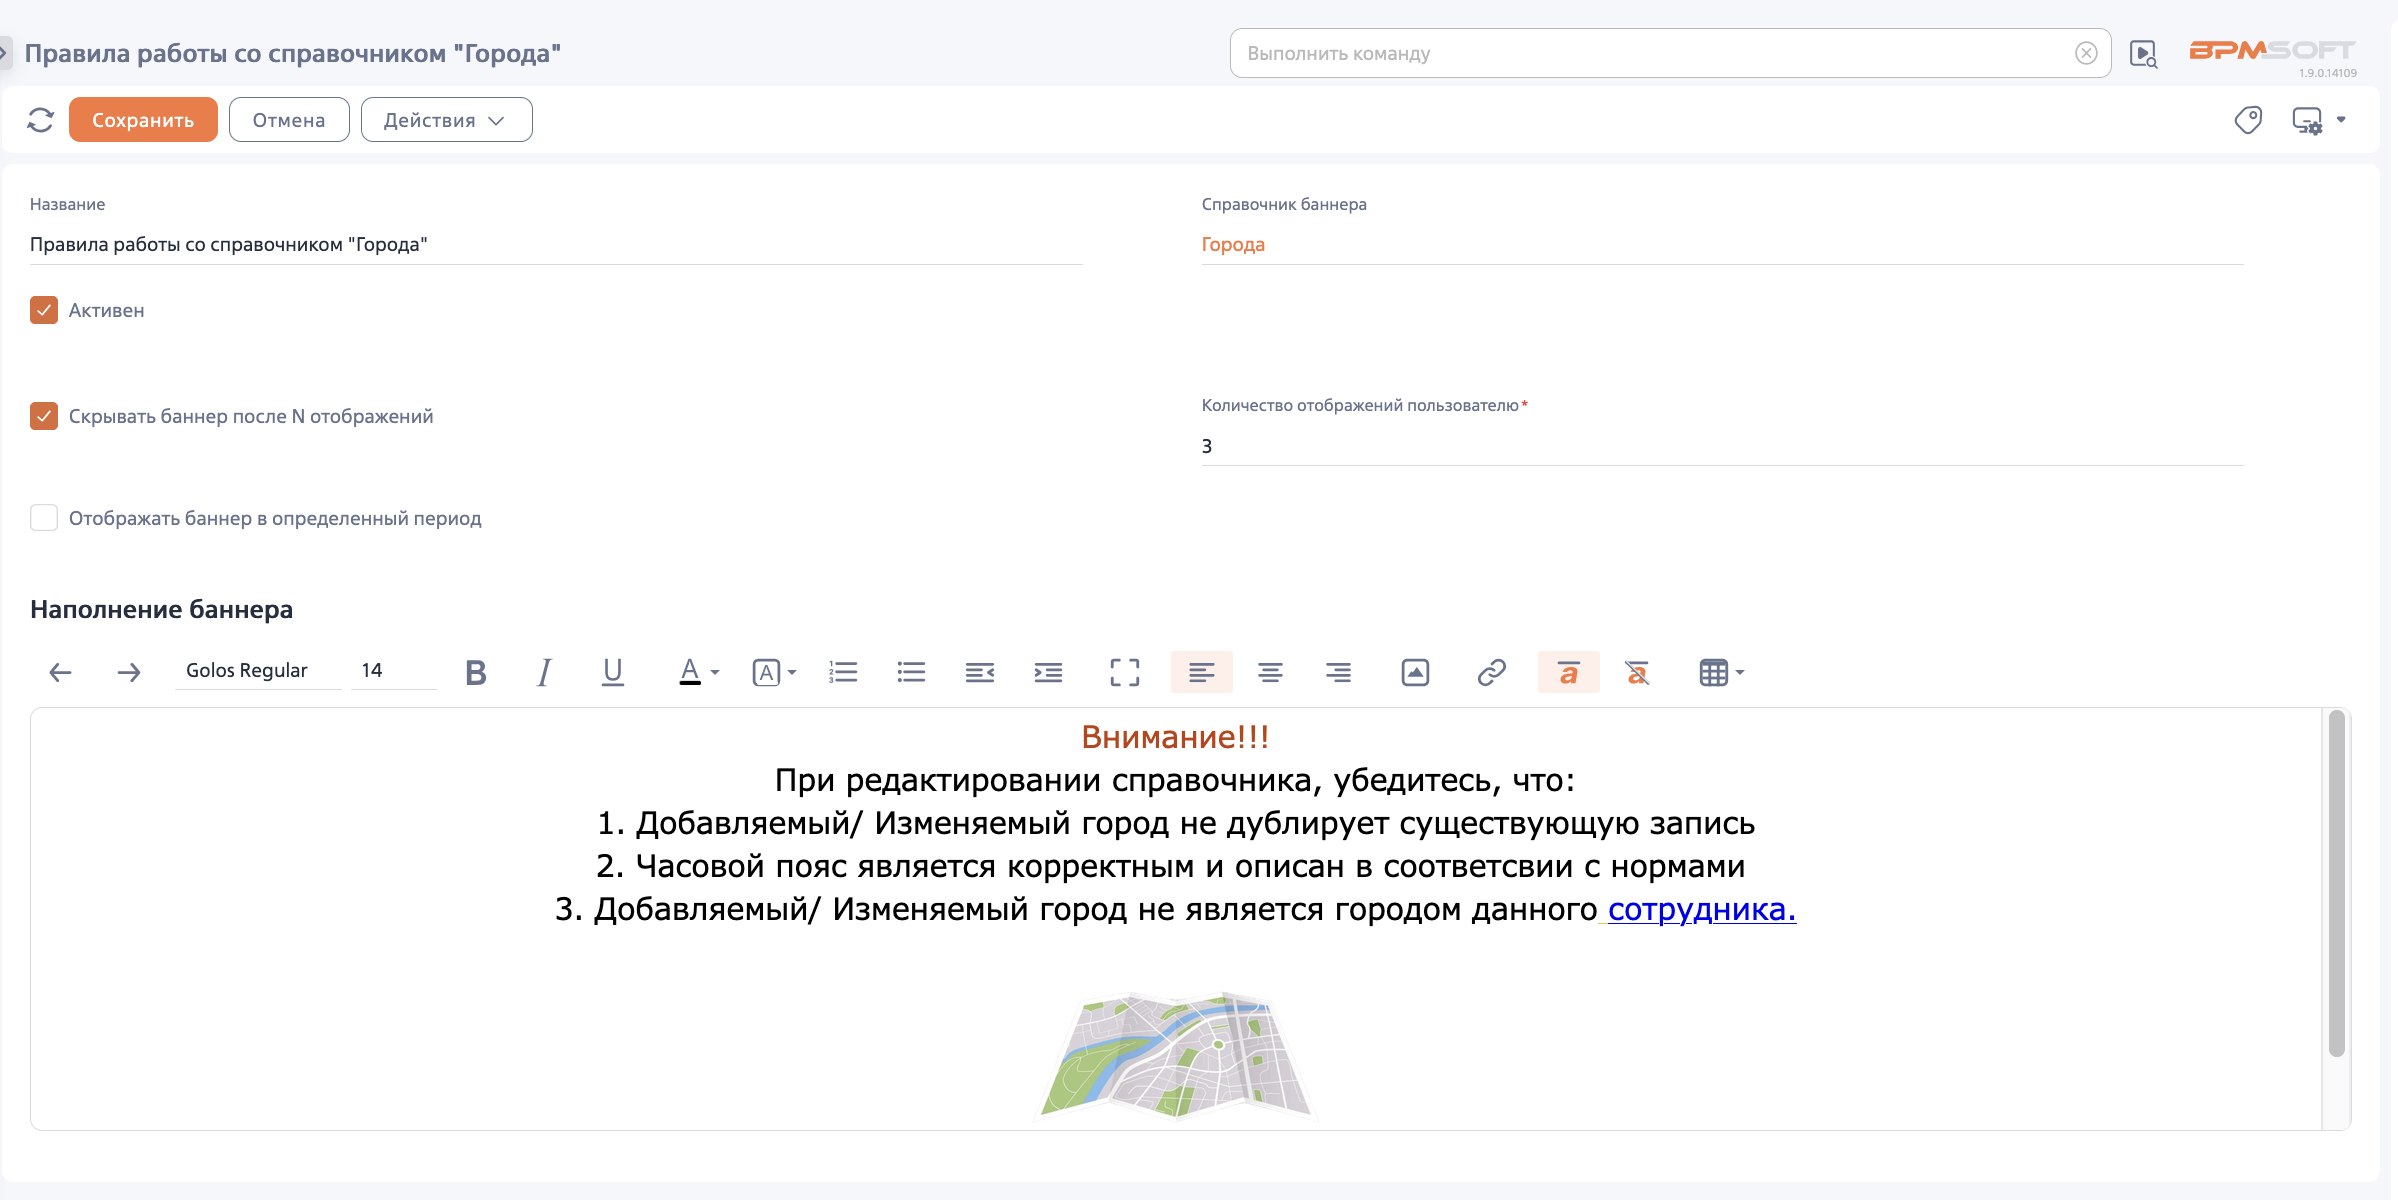Open the process run icon in the header
This screenshot has height=1200, width=2398.
pyautogui.click(x=2143, y=53)
